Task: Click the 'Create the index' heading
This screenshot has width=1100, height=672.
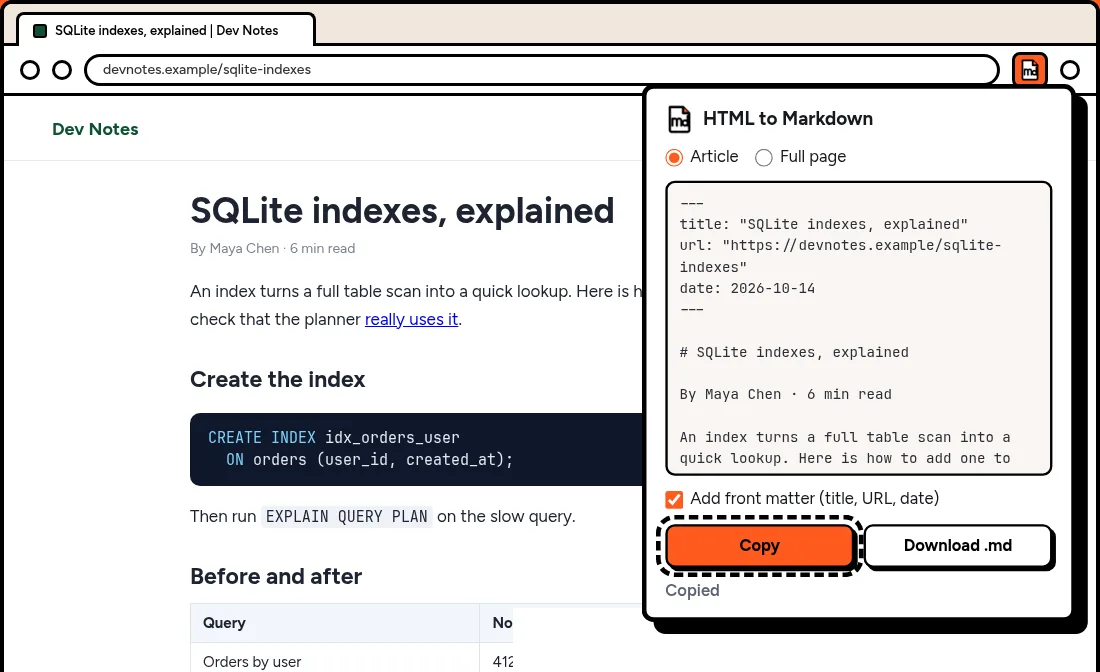Action: 277,379
